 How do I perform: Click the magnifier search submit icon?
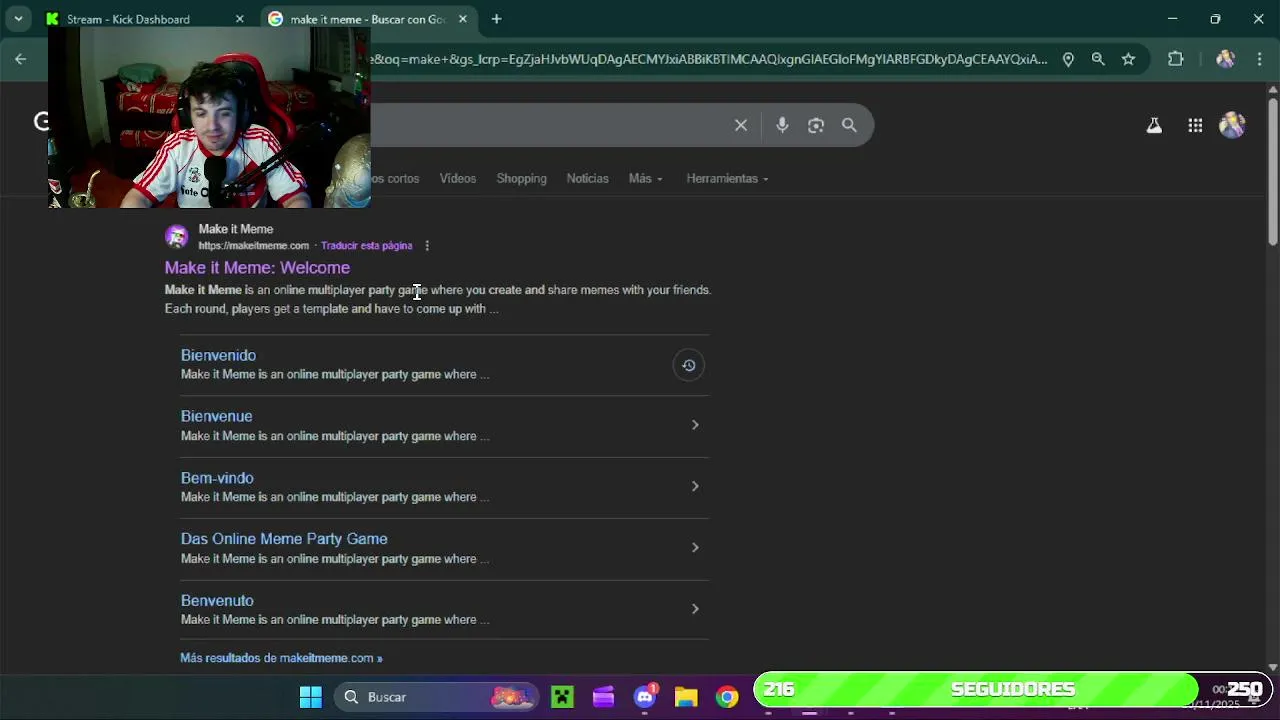click(849, 125)
